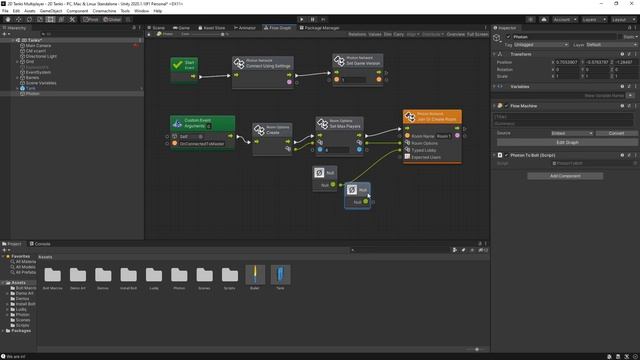Screen dimensions: 640x360
Task: Click the Start event node checkmark icon
Action: (x=178, y=64)
